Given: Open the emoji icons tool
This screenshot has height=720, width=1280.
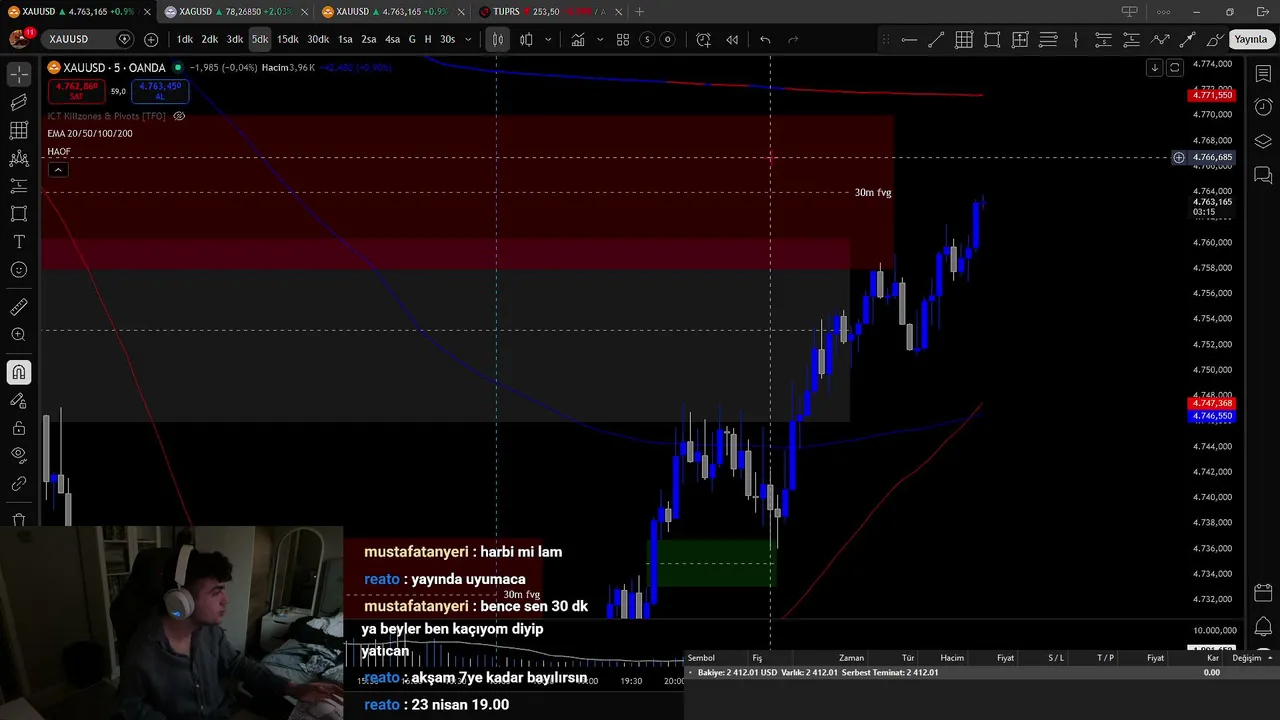Looking at the screenshot, I should pos(19,270).
